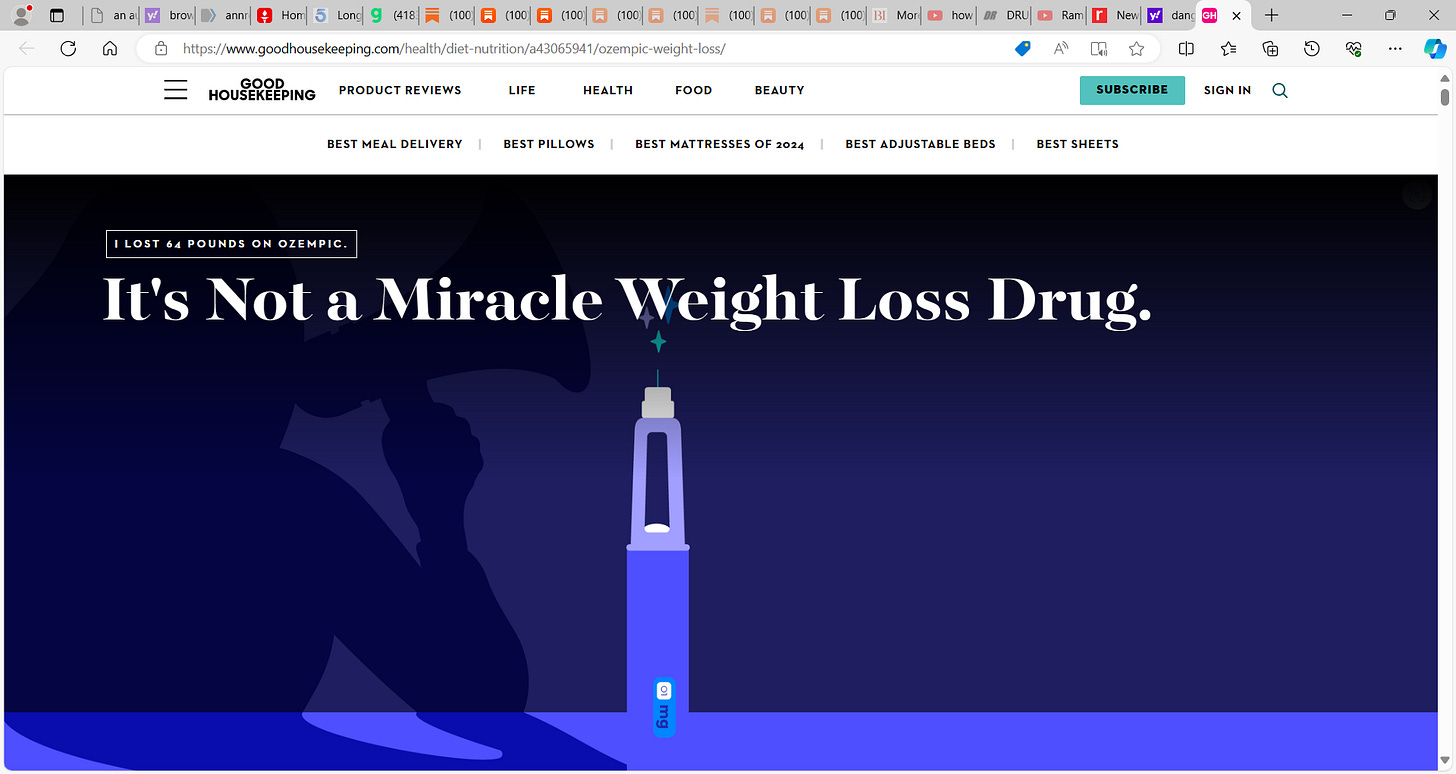
Task: Open the browser profile avatar
Action: tap(19, 15)
